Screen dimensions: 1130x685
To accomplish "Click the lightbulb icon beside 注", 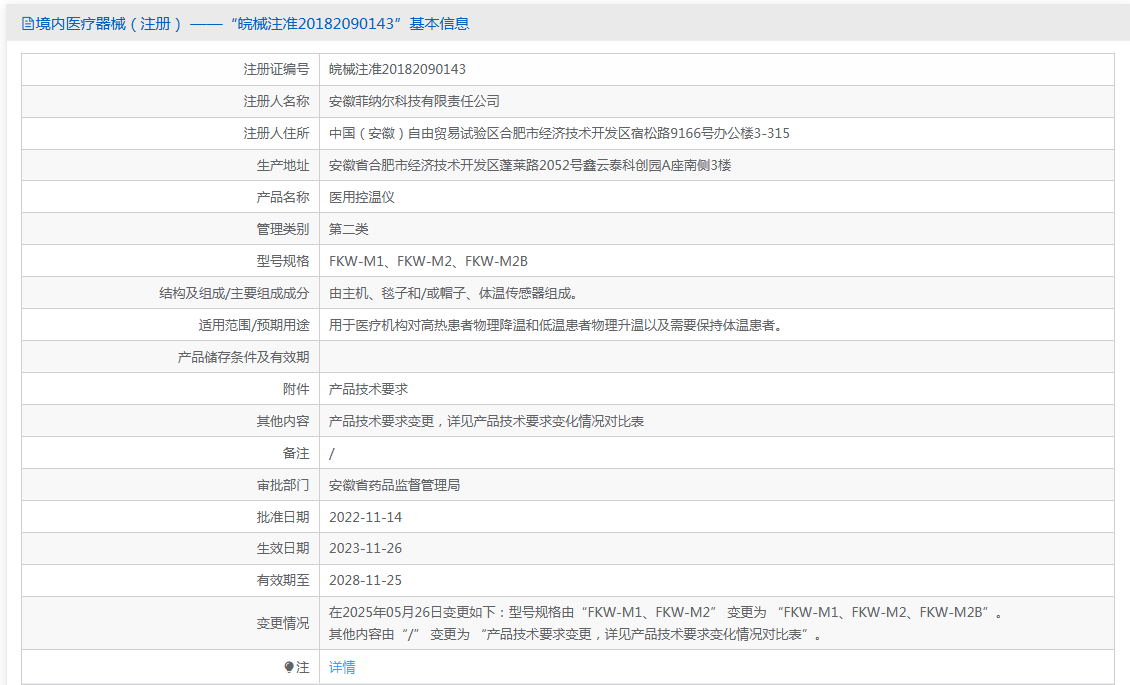I will click(x=289, y=668).
